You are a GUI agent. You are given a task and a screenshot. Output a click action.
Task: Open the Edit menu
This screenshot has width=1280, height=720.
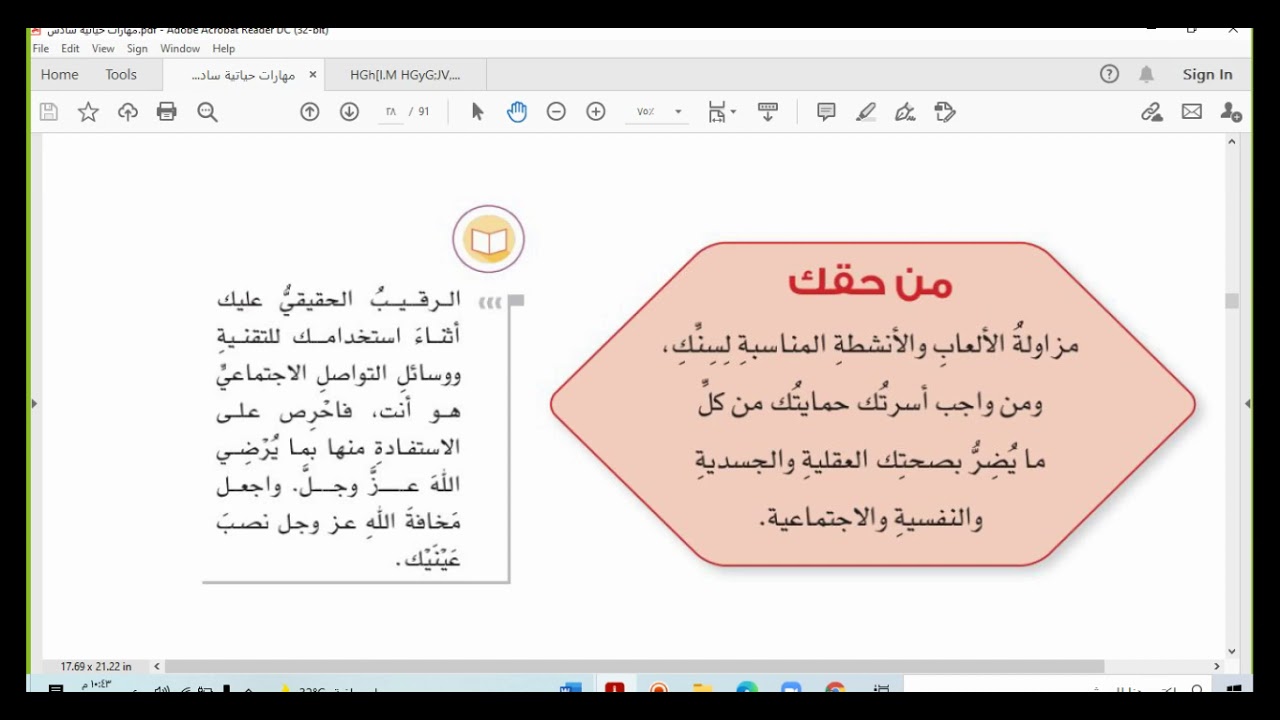(70, 48)
